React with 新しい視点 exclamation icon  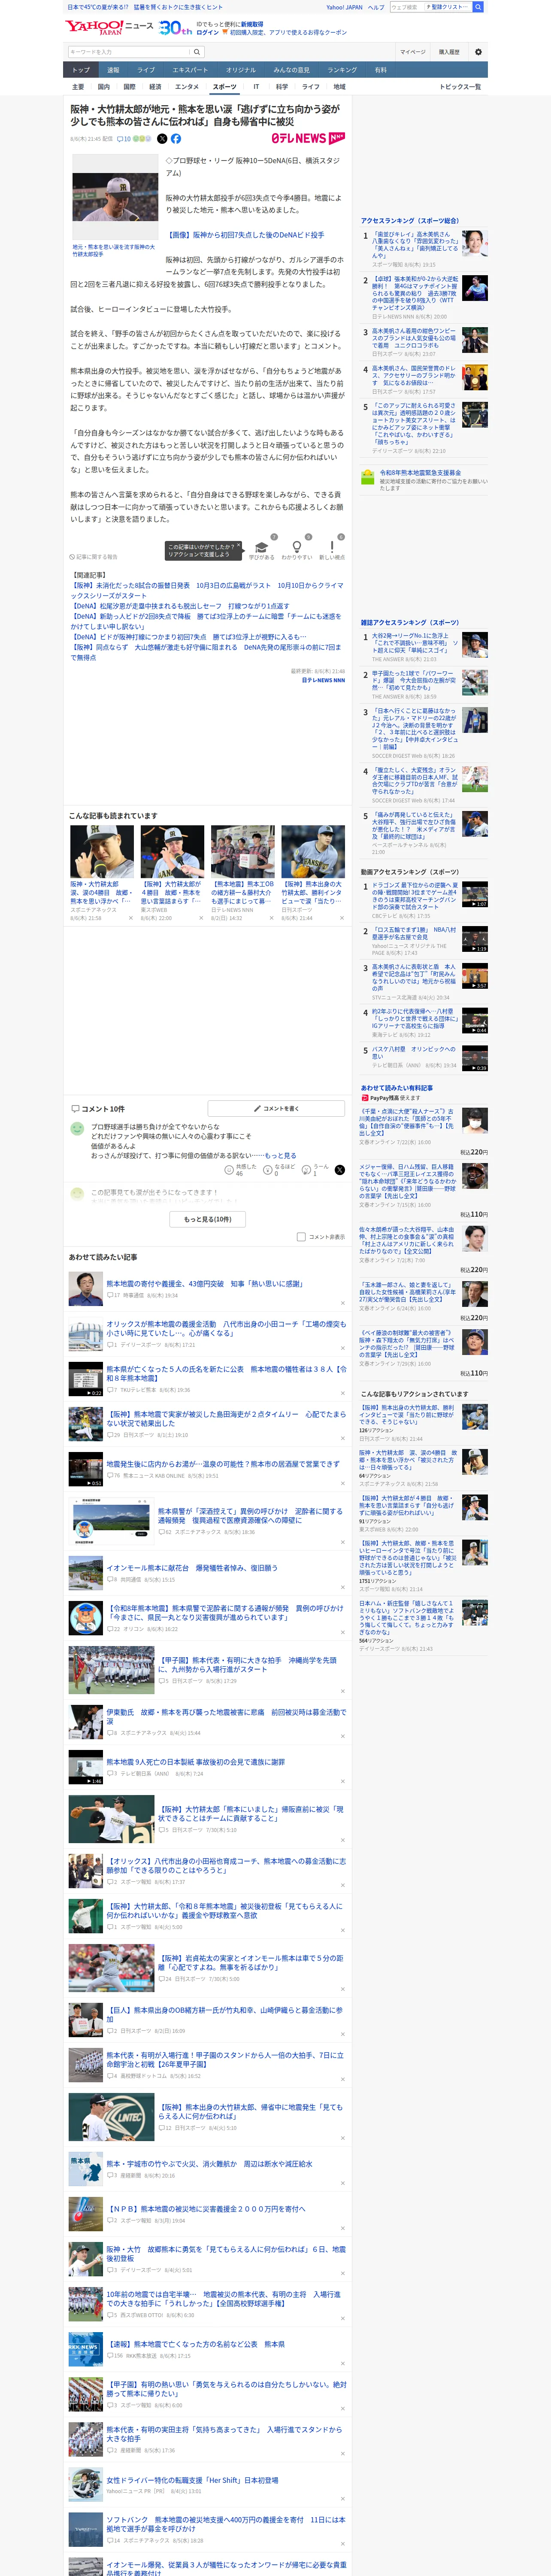click(x=332, y=548)
